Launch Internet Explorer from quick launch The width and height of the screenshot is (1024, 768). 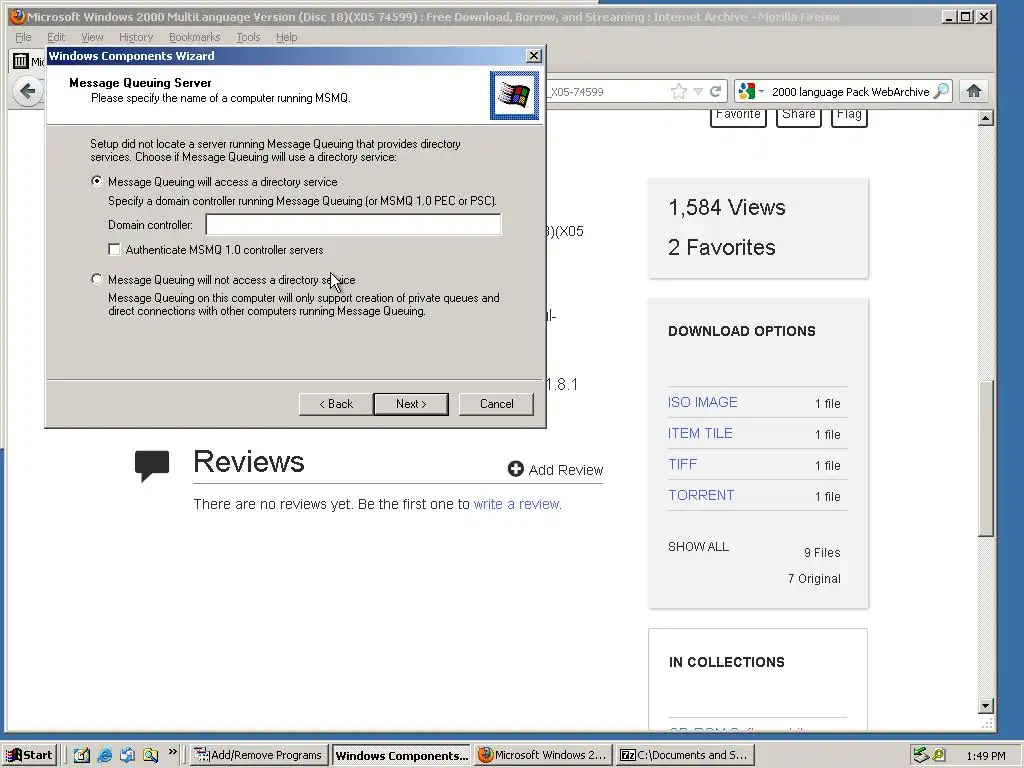[104, 755]
